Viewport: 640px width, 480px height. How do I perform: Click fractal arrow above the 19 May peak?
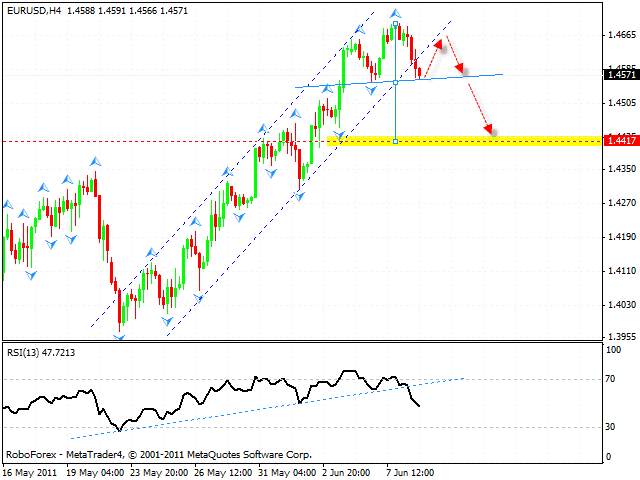click(x=95, y=160)
